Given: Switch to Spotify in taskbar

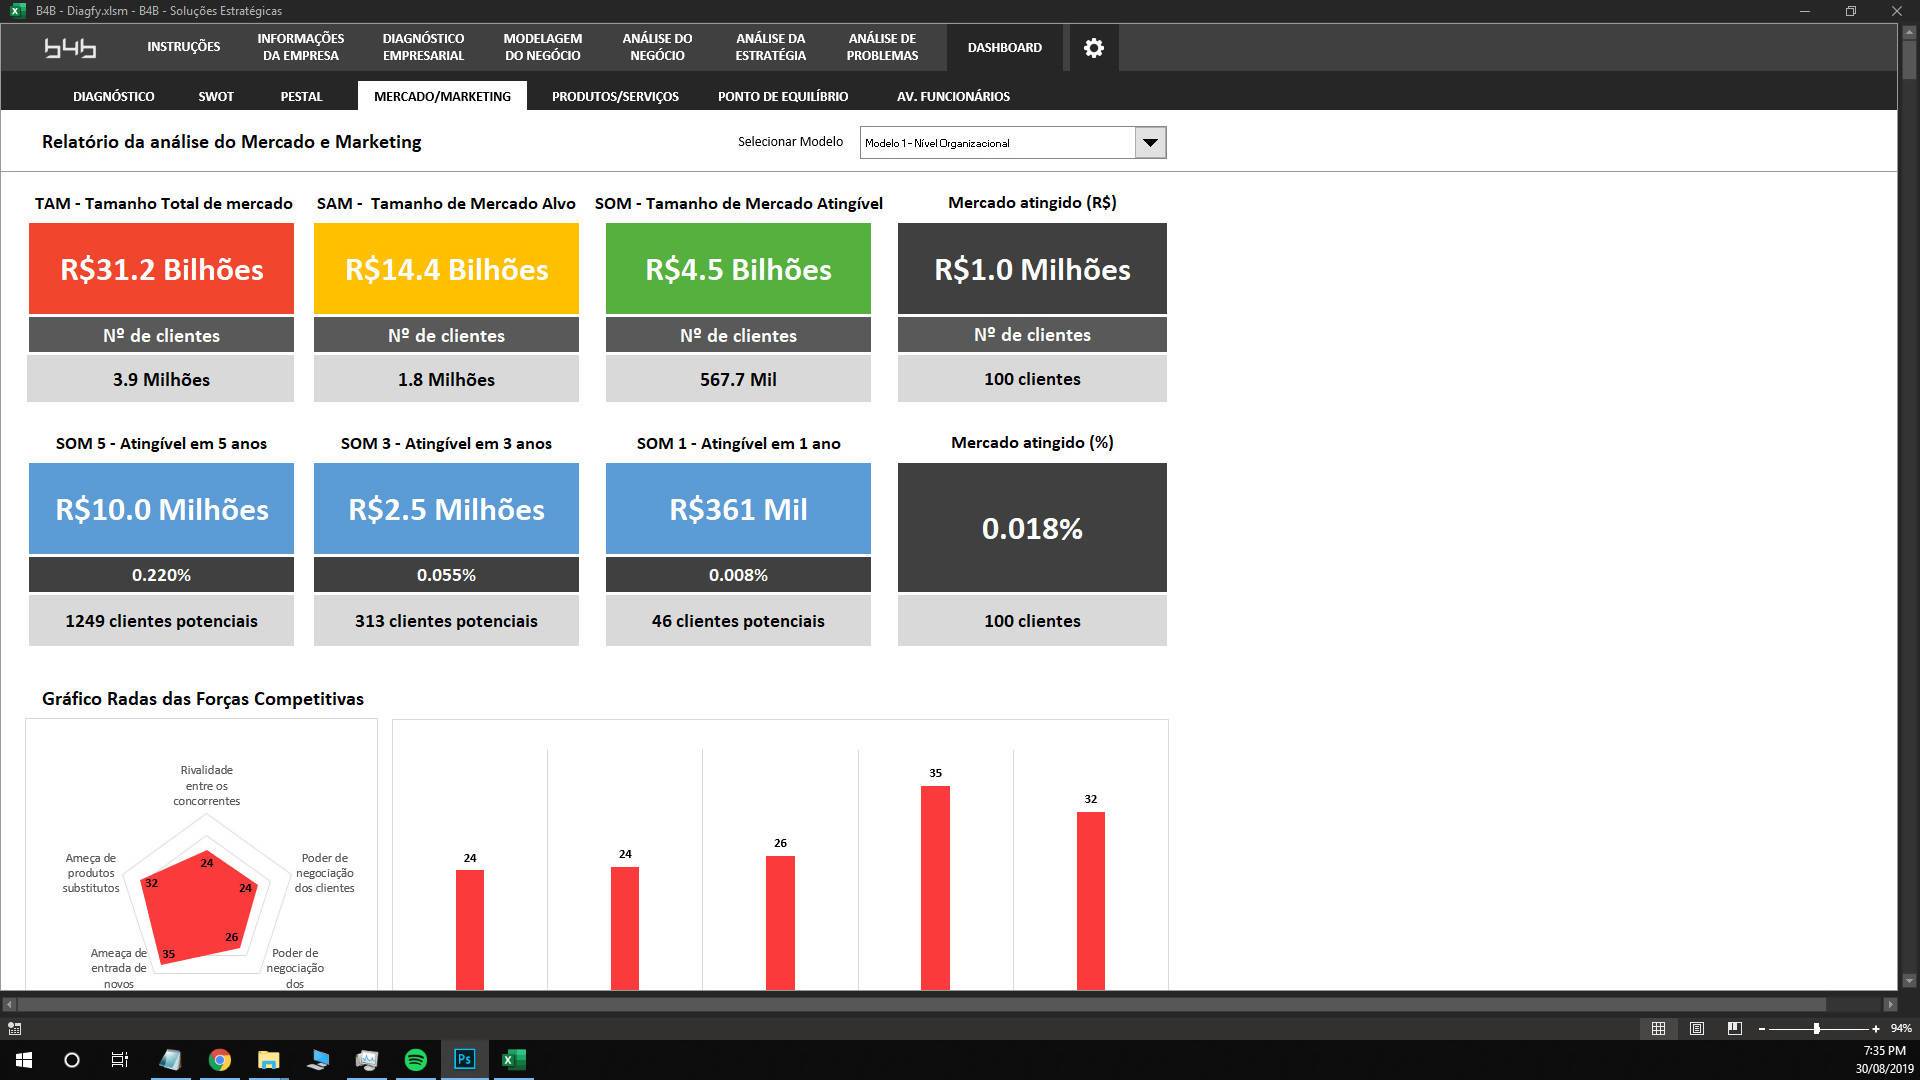Looking at the screenshot, I should tap(415, 1059).
